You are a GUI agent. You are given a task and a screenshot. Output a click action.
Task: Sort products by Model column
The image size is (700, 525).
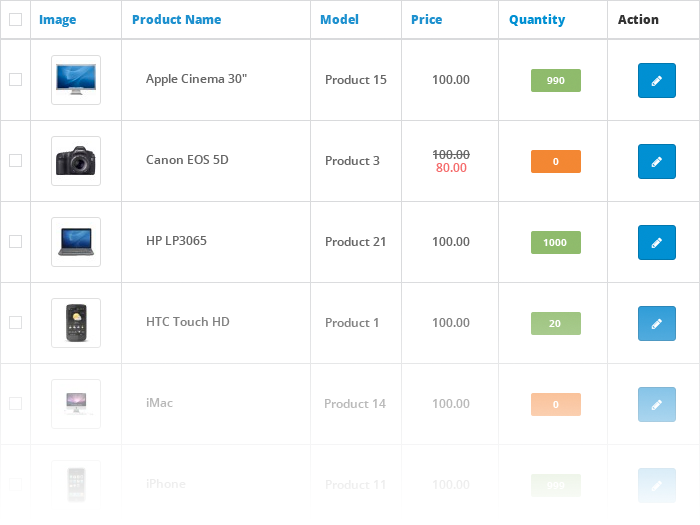[339, 20]
